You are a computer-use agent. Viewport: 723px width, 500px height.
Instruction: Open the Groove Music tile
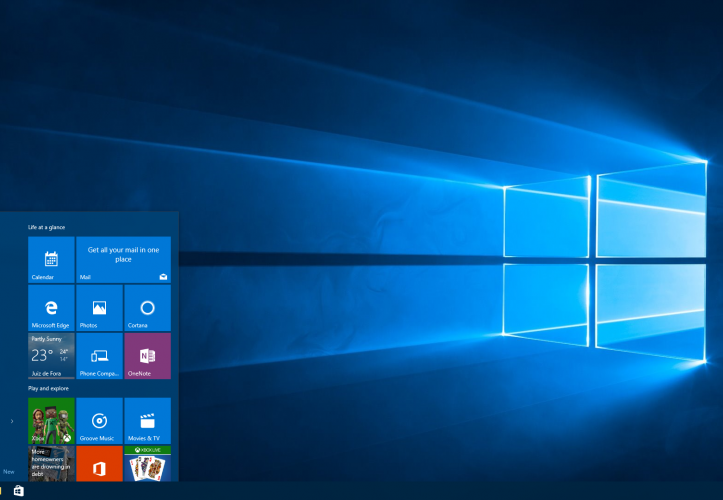99,421
